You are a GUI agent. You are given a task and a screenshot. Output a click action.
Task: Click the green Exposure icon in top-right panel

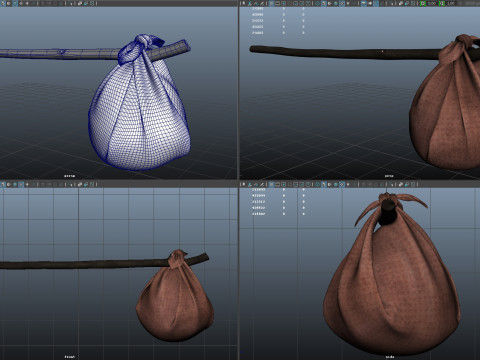click(x=423, y=3)
